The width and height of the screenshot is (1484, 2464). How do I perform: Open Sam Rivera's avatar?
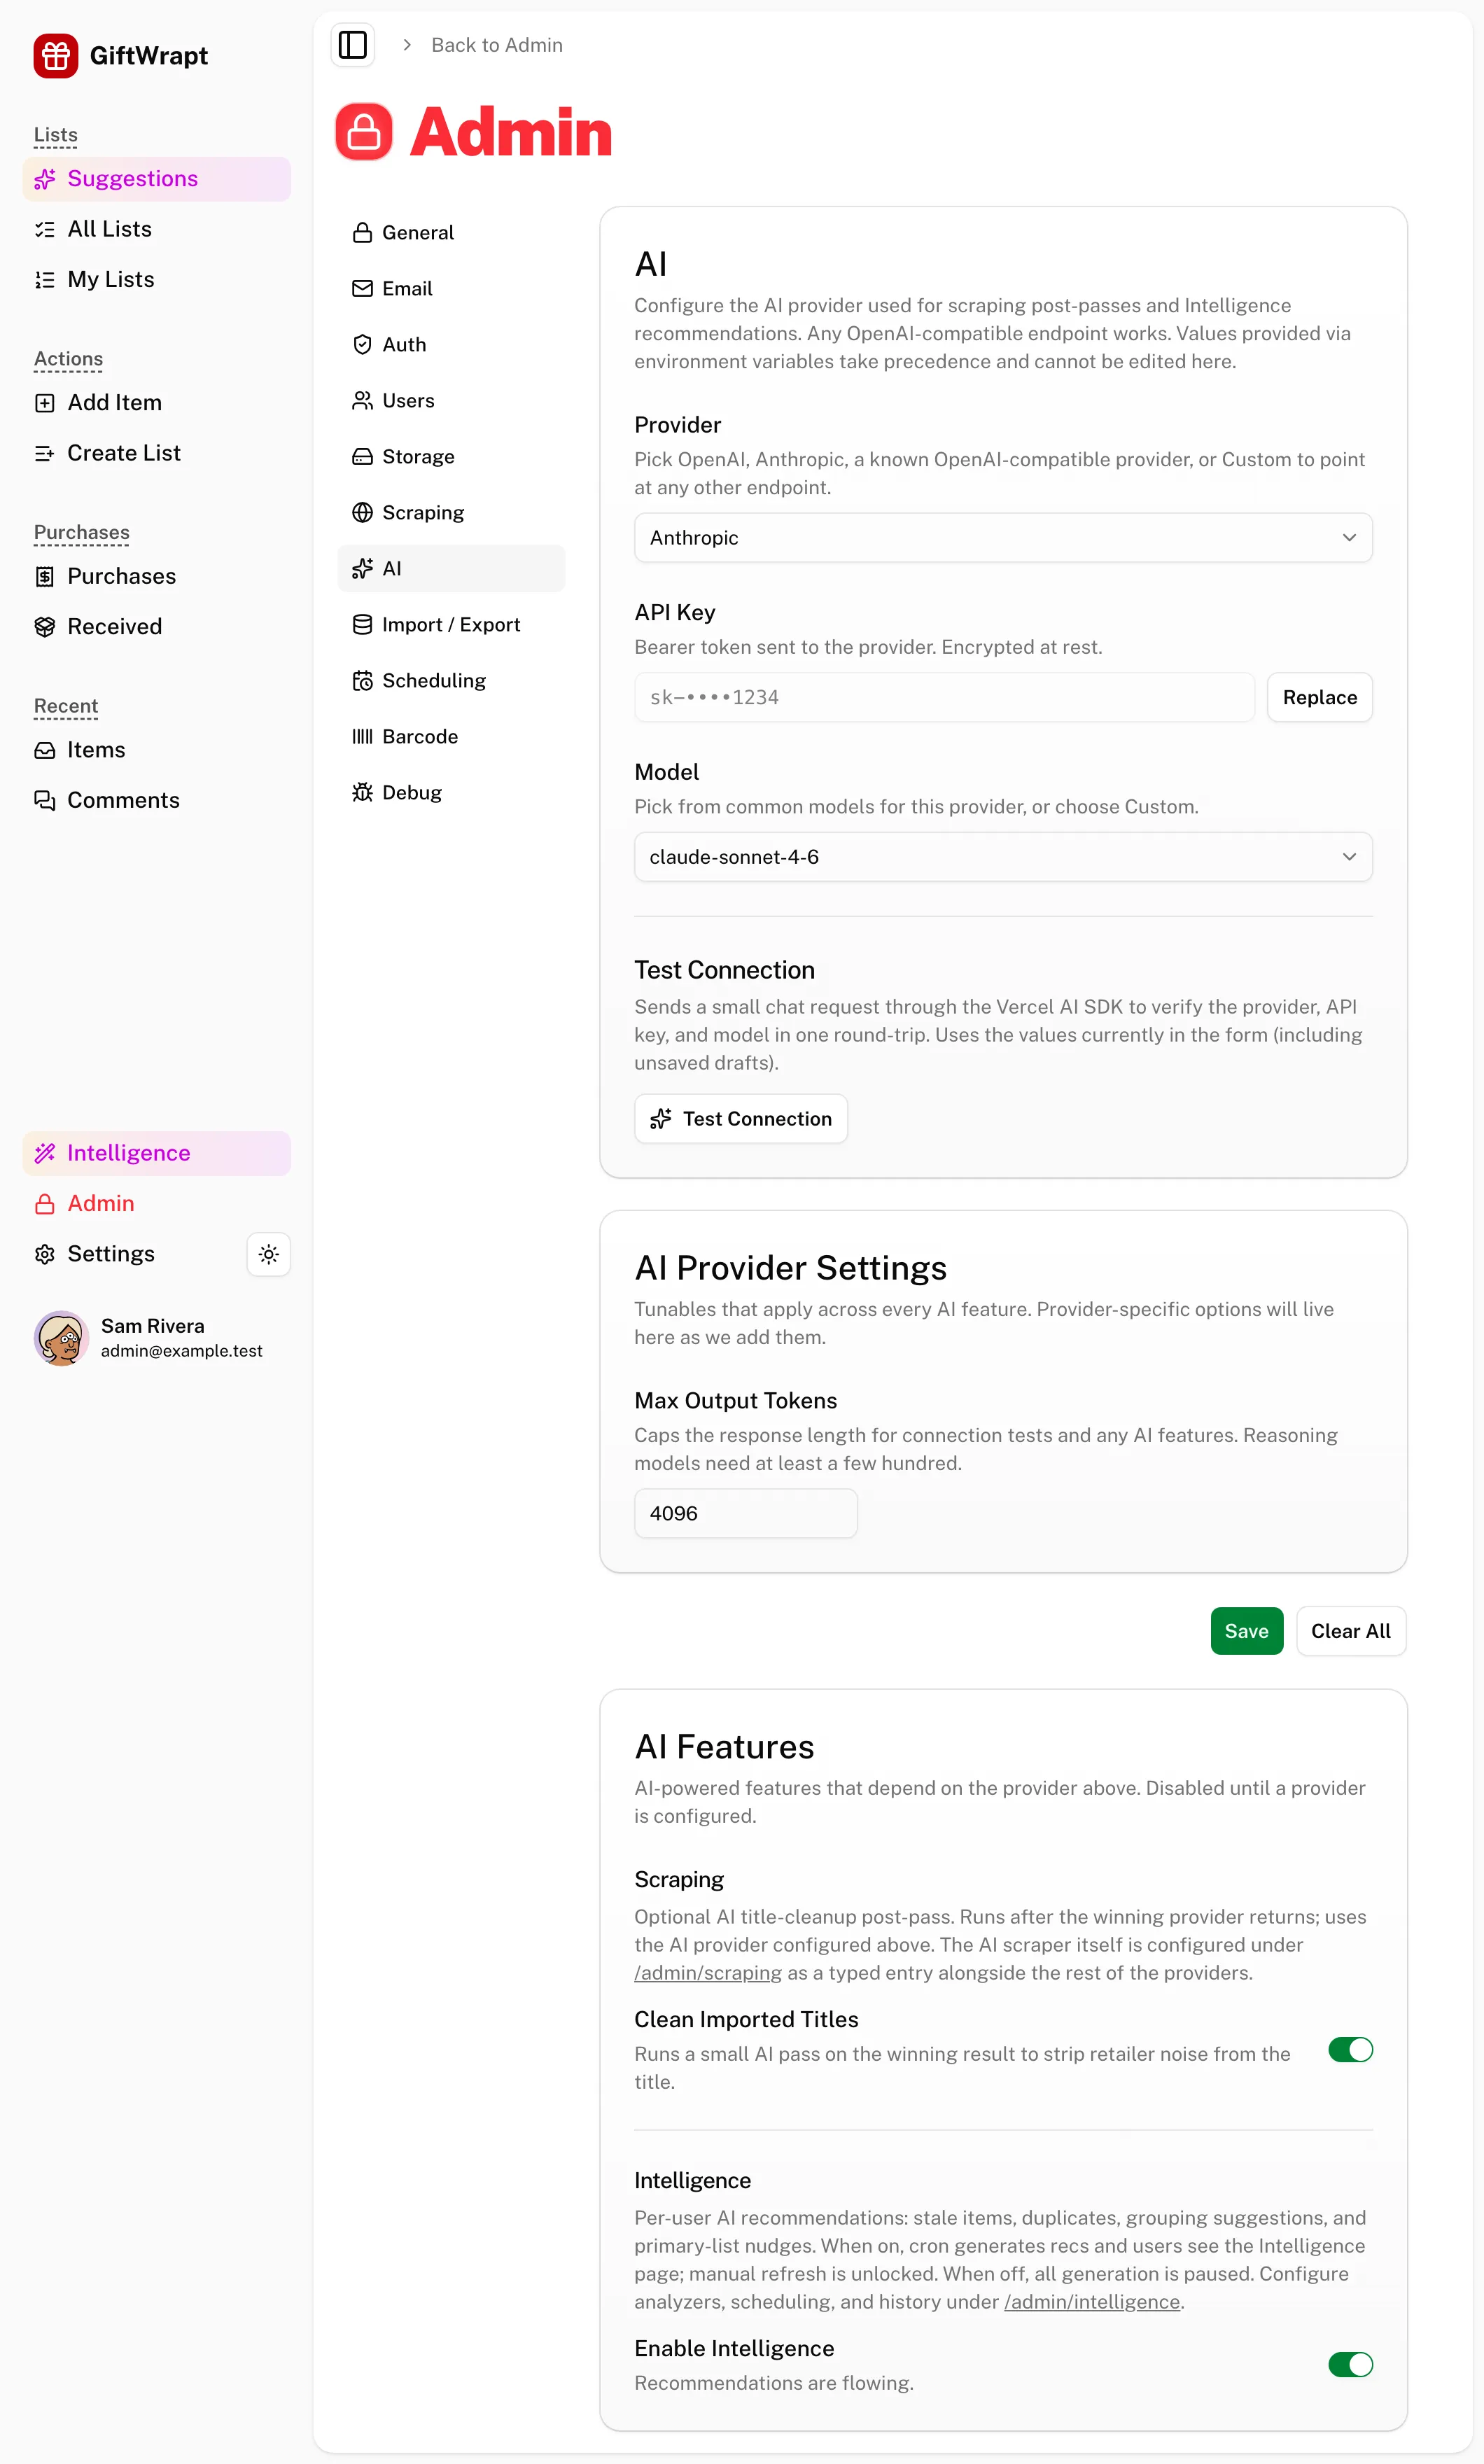[61, 1338]
